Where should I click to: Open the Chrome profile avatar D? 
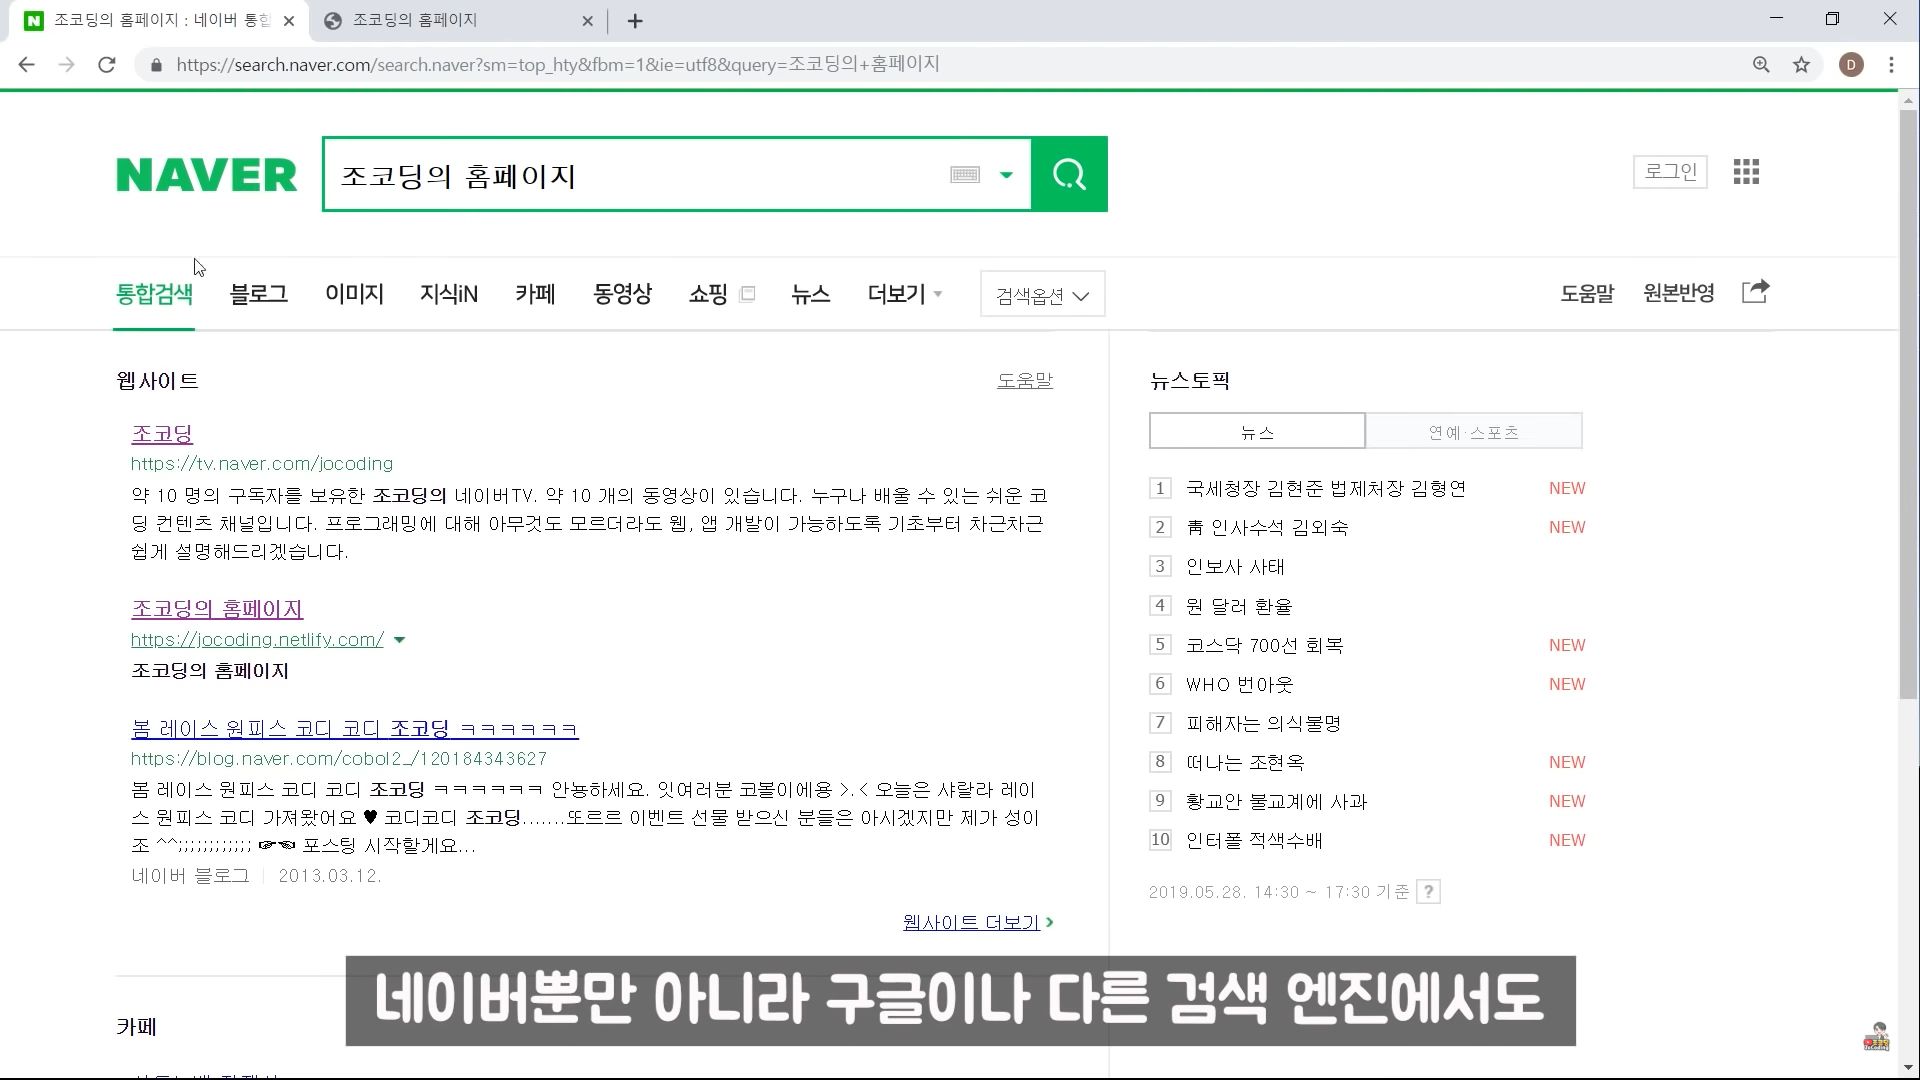tap(1851, 65)
